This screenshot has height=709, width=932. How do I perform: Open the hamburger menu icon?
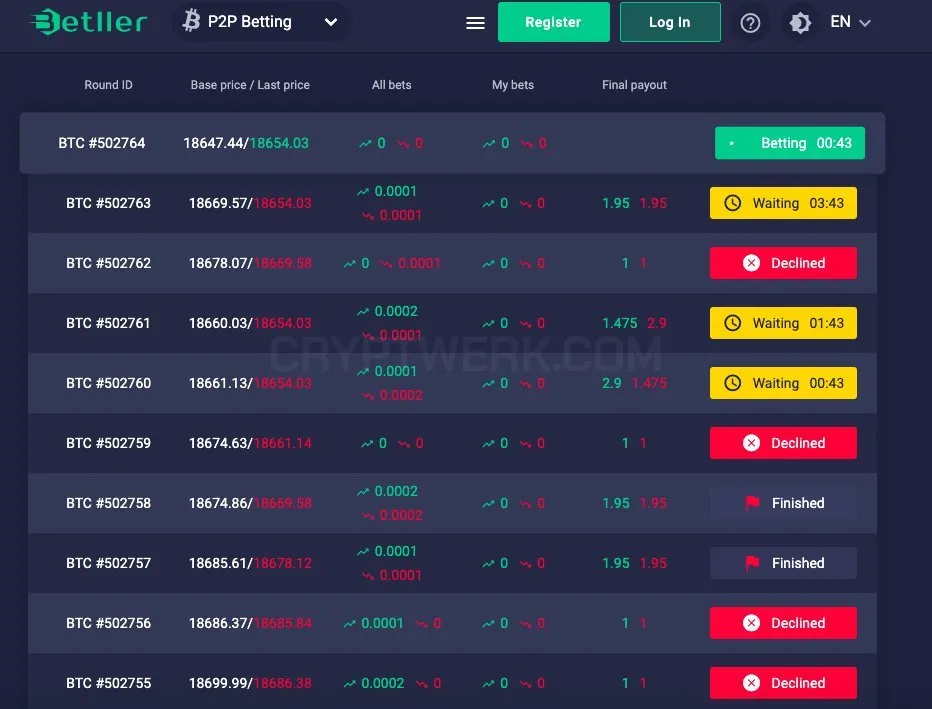tap(475, 23)
